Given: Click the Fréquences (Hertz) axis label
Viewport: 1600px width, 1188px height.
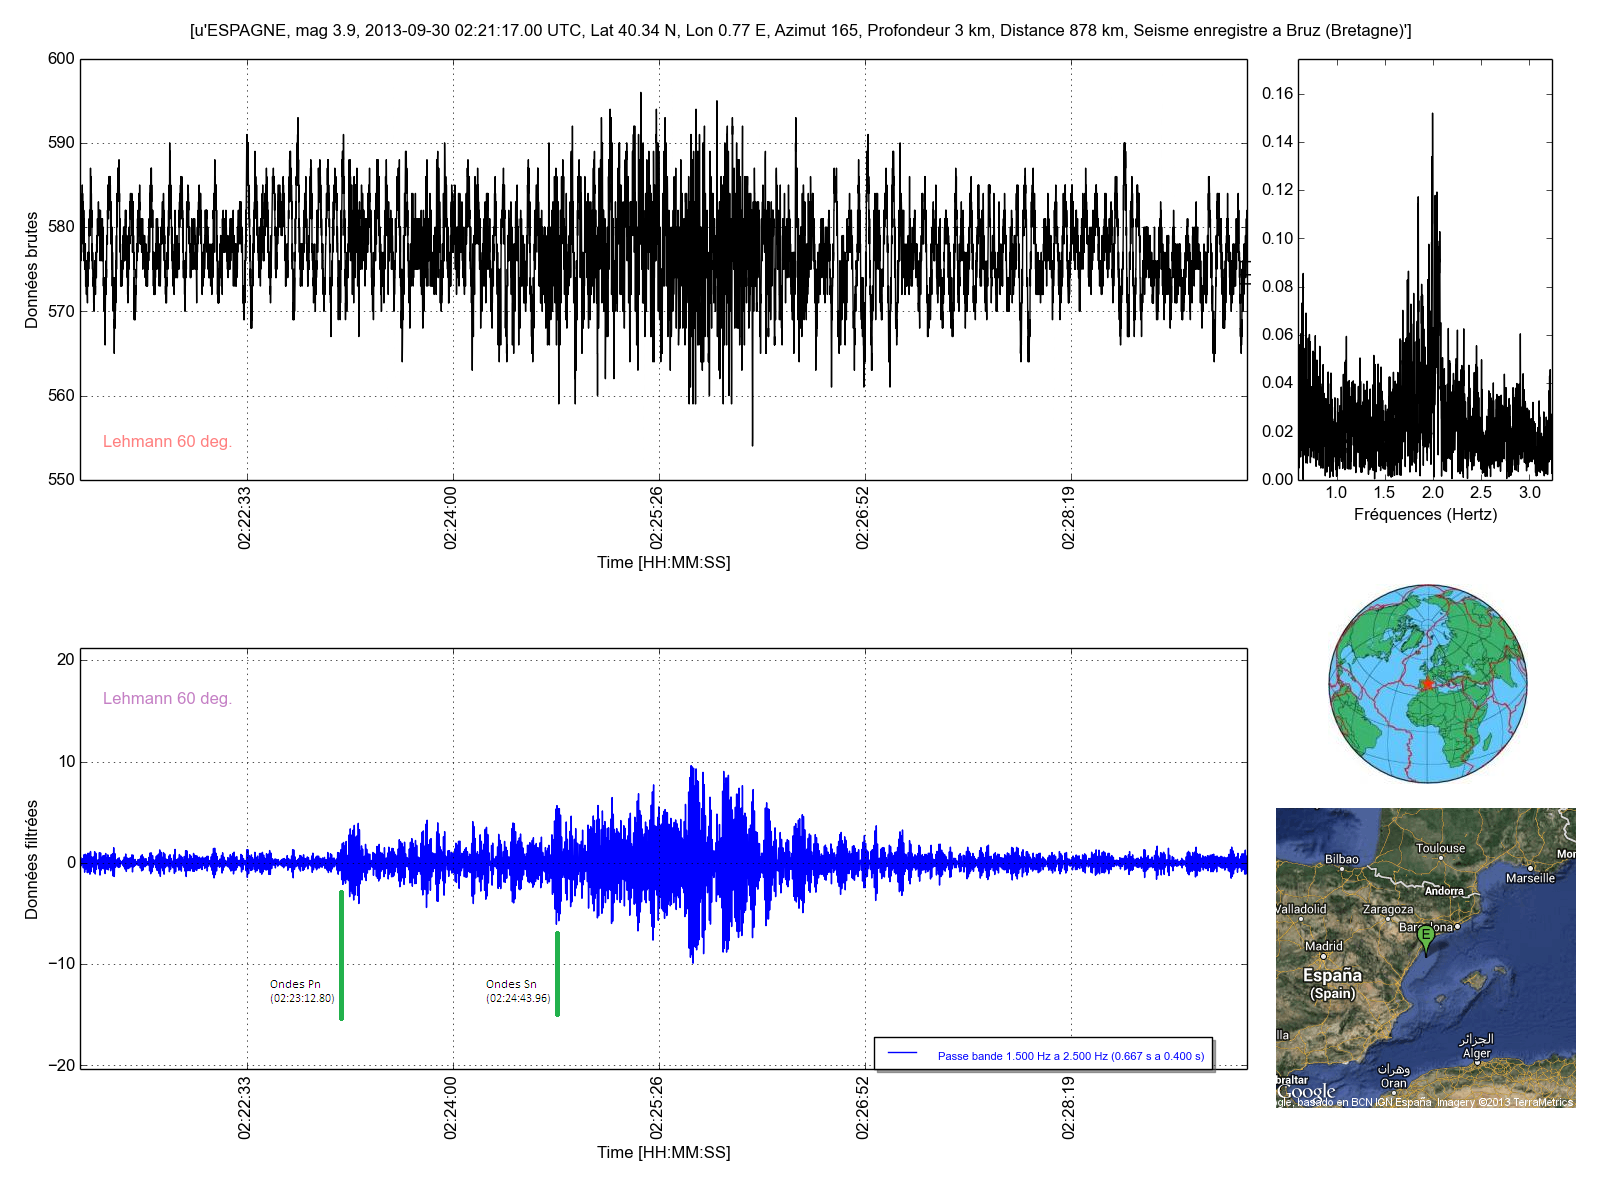Looking at the screenshot, I should 1425,515.
